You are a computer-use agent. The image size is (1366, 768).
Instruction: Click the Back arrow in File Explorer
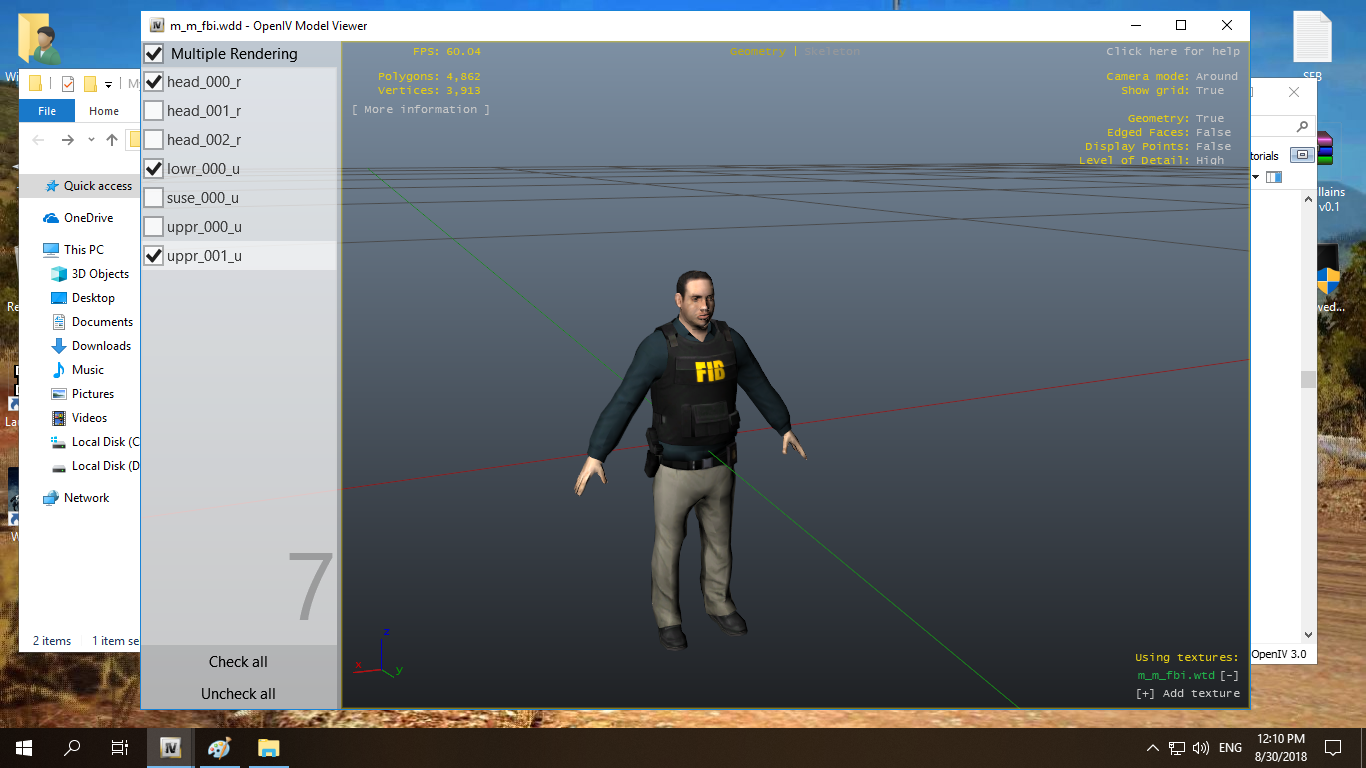pyautogui.click(x=39, y=140)
